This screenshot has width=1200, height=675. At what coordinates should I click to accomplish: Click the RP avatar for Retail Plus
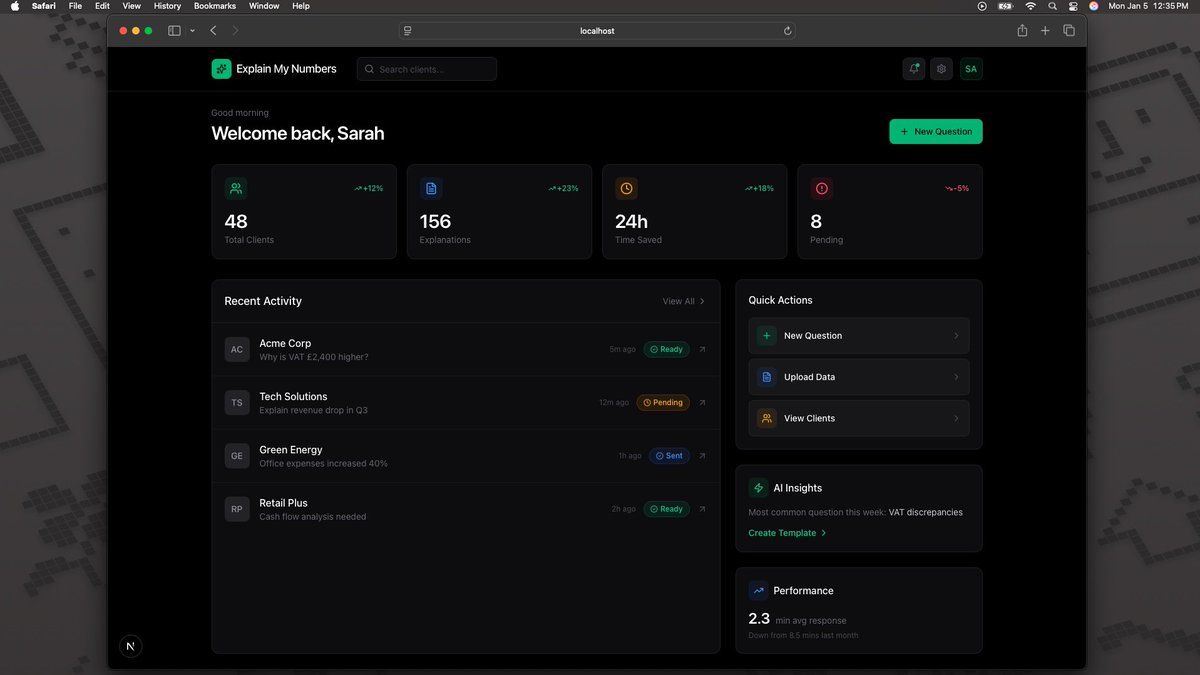237,509
